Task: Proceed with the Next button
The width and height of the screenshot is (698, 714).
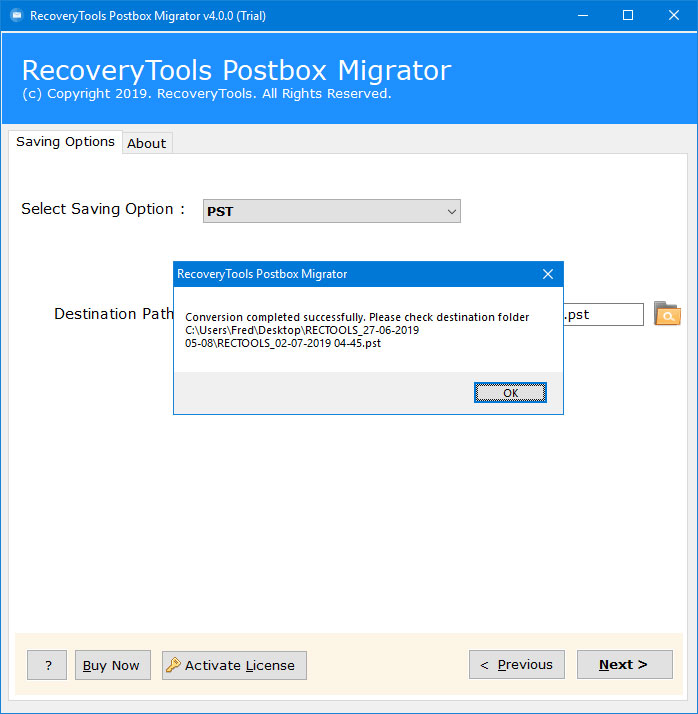Action: click(625, 664)
